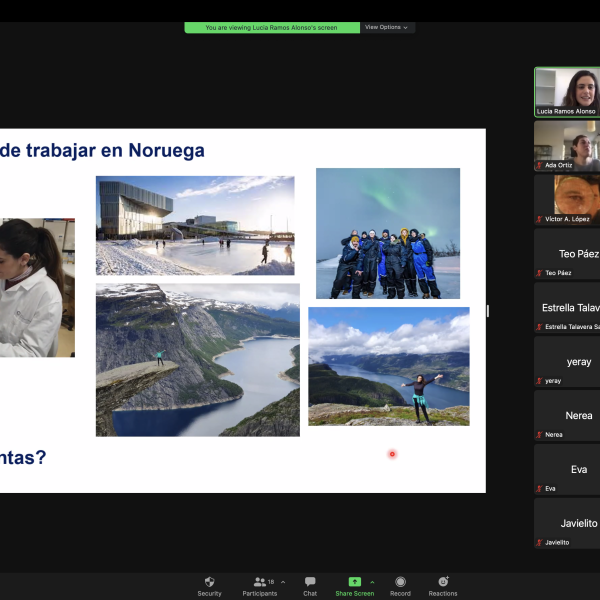Click the green Share Screen icon

click(354, 582)
